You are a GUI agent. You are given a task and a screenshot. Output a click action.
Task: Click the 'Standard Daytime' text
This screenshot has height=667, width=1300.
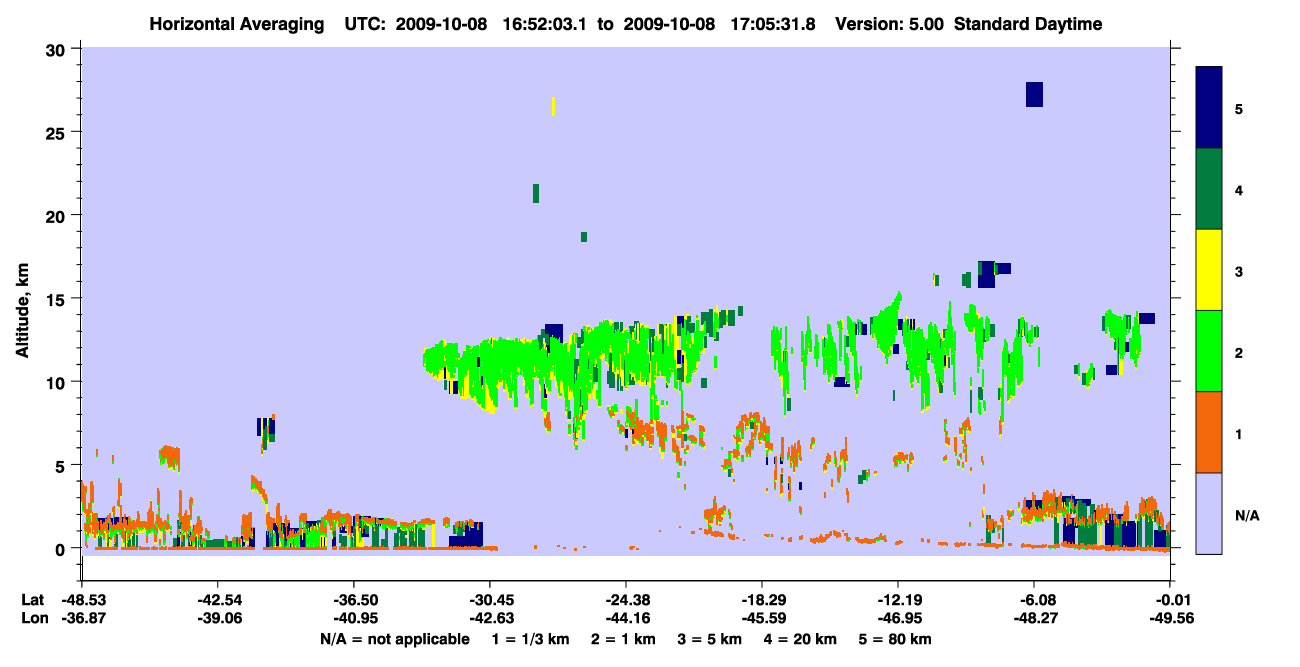point(1028,24)
